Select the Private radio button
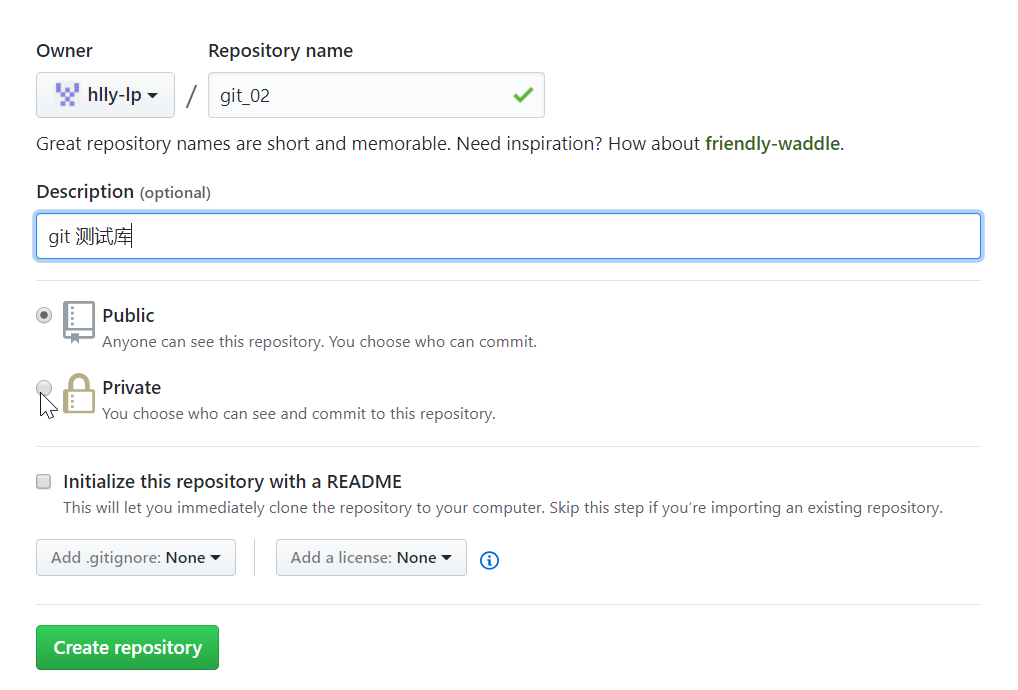Image resolution: width=1018 pixels, height=690 pixels. pyautogui.click(x=44, y=387)
